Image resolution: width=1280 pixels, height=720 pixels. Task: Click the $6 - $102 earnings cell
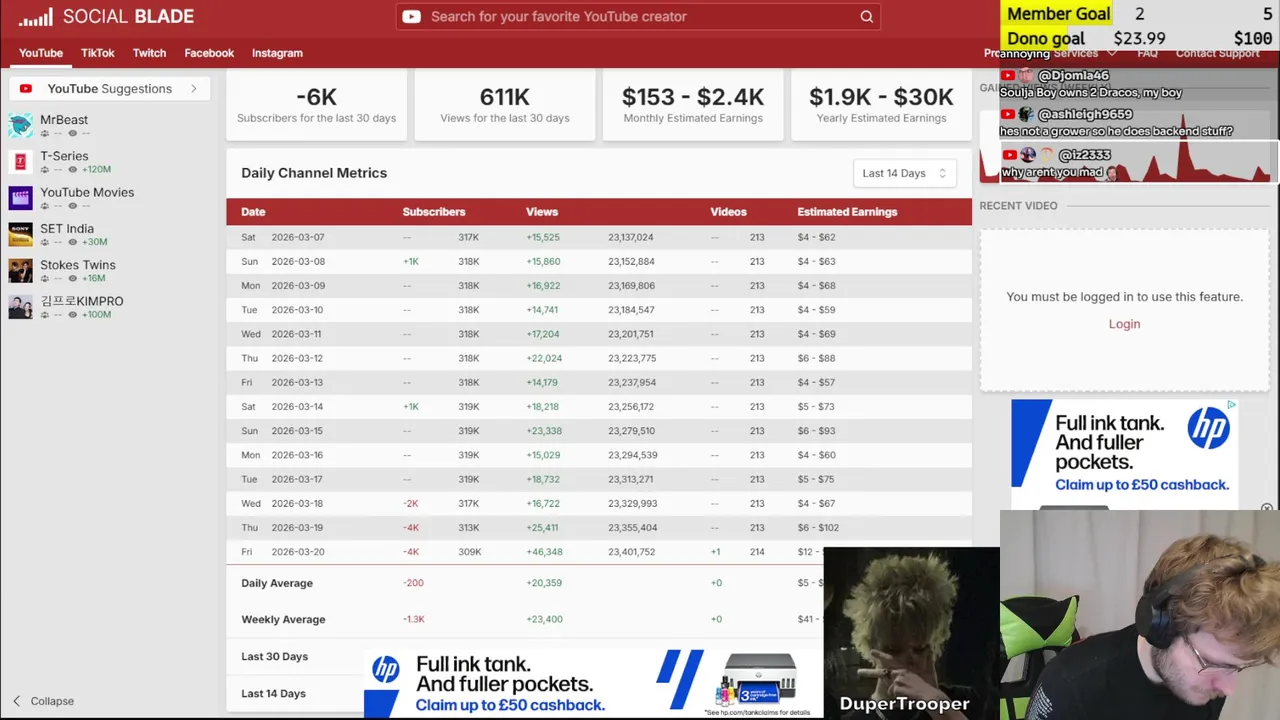(818, 528)
